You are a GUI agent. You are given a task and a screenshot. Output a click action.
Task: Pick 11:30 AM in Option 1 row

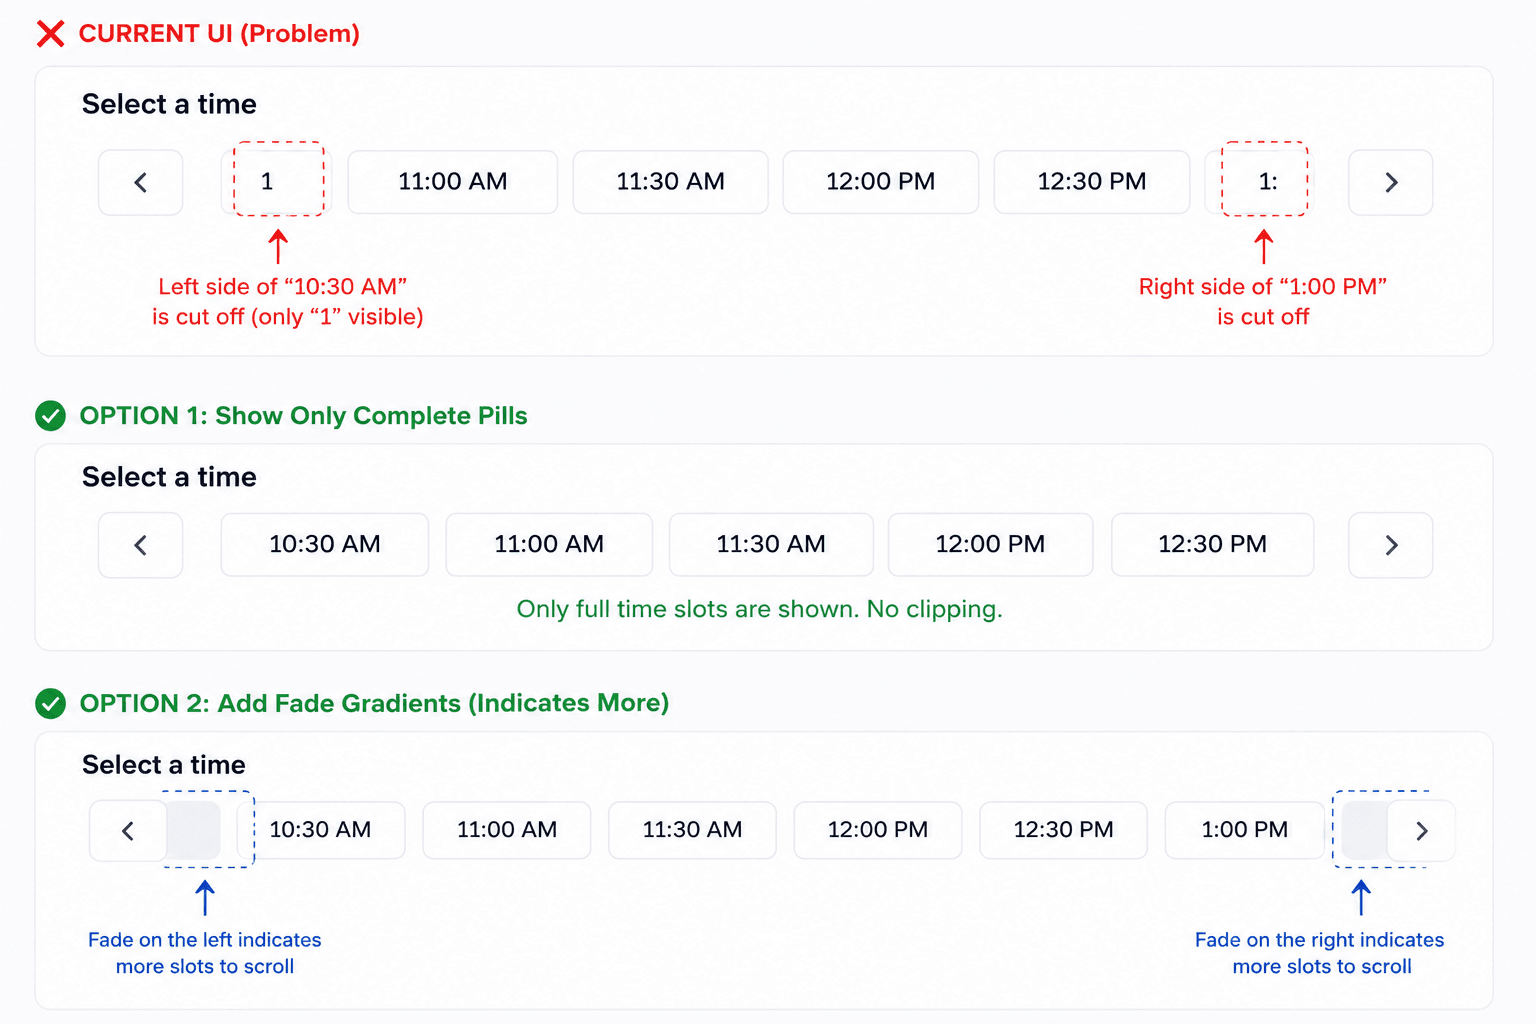(771, 545)
